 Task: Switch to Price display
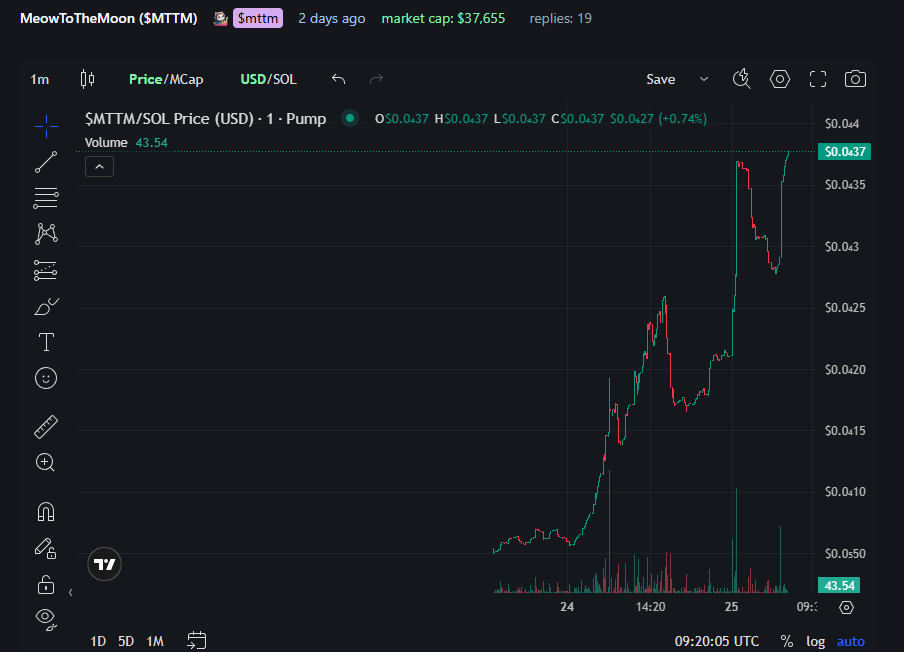[x=145, y=80]
